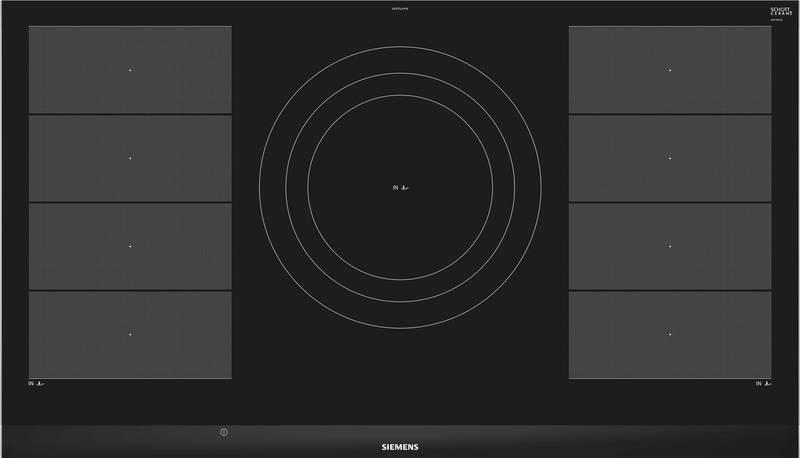The width and height of the screenshot is (800, 458).
Task: Tap the bottom-right IN induction symbol
Action: pyautogui.click(x=763, y=384)
